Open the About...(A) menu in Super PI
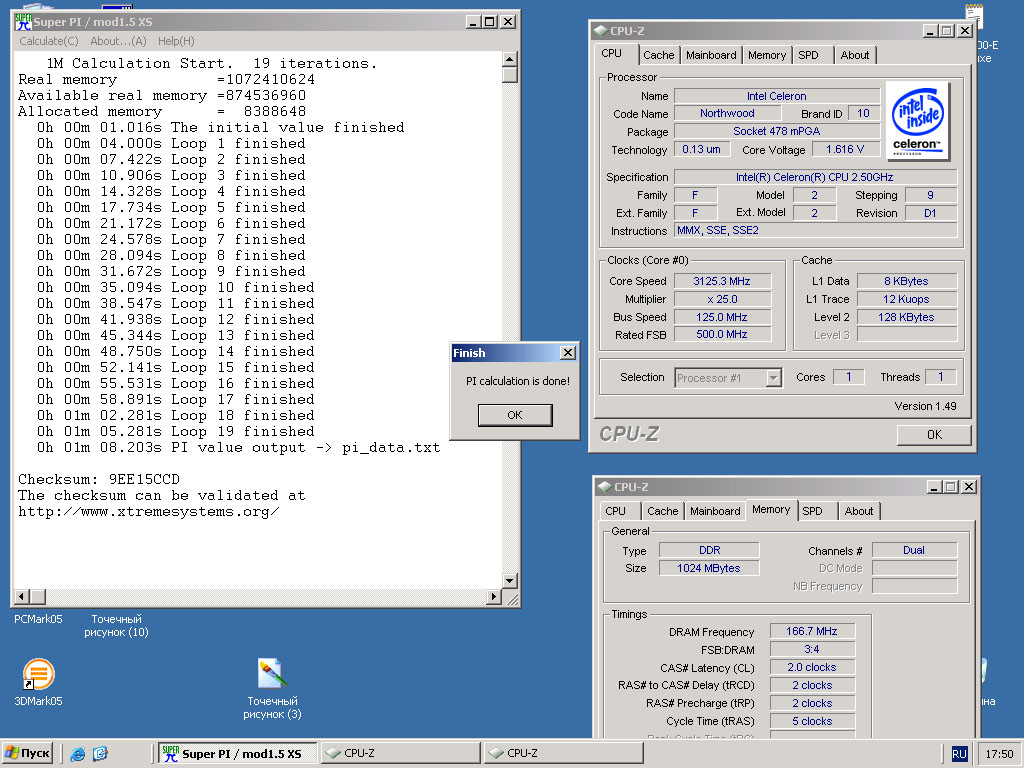The image size is (1024, 768). 118,41
